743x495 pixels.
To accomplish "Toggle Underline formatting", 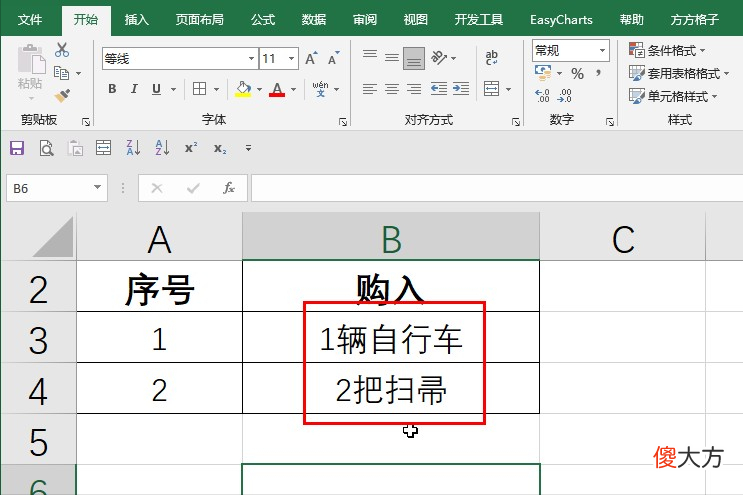I will tap(156, 89).
